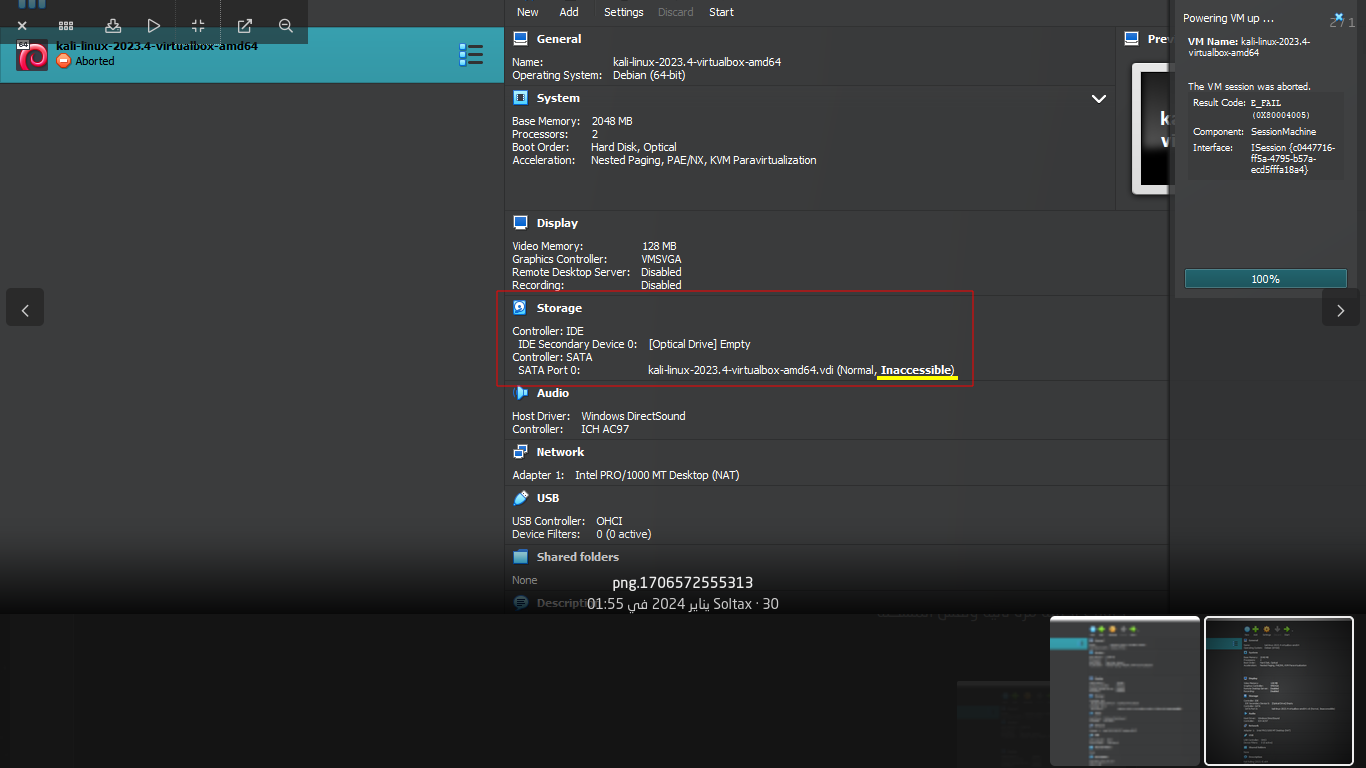Viewport: 1366px width, 768px height.
Task: Click the image filename caption png.1706572555313
Action: point(683,582)
